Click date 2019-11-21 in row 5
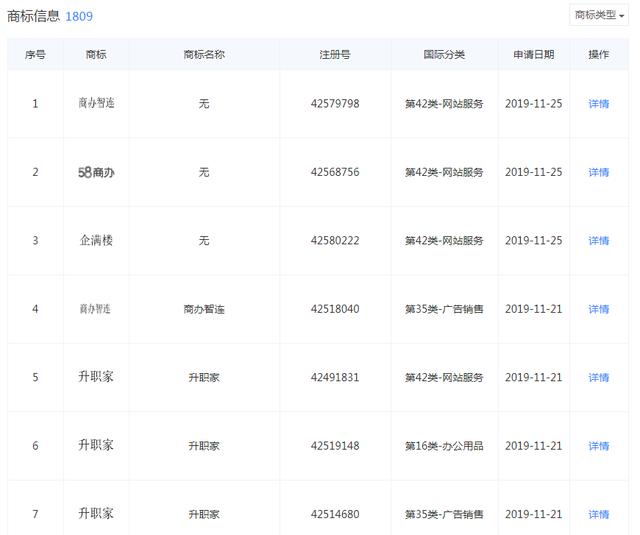640x535 pixels. [x=533, y=377]
